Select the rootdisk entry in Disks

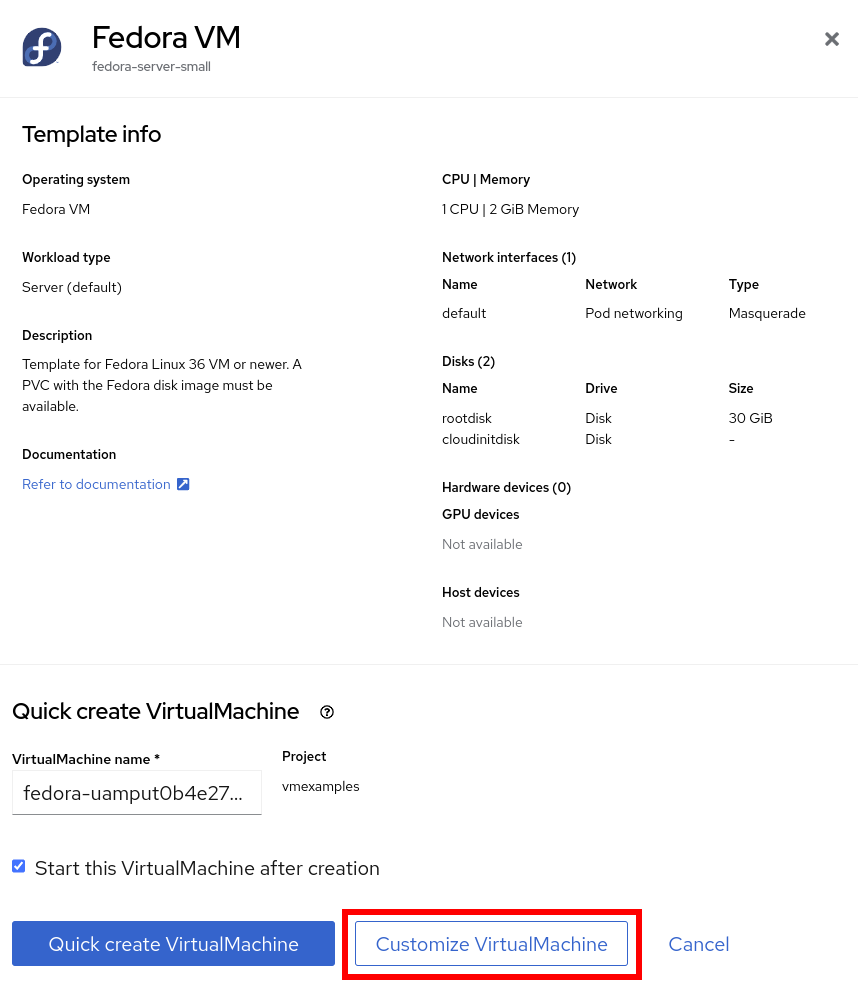tap(467, 418)
